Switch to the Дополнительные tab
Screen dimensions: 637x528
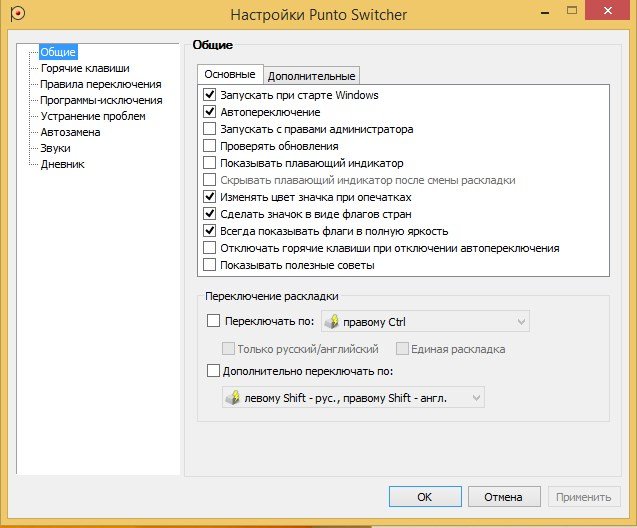point(312,76)
